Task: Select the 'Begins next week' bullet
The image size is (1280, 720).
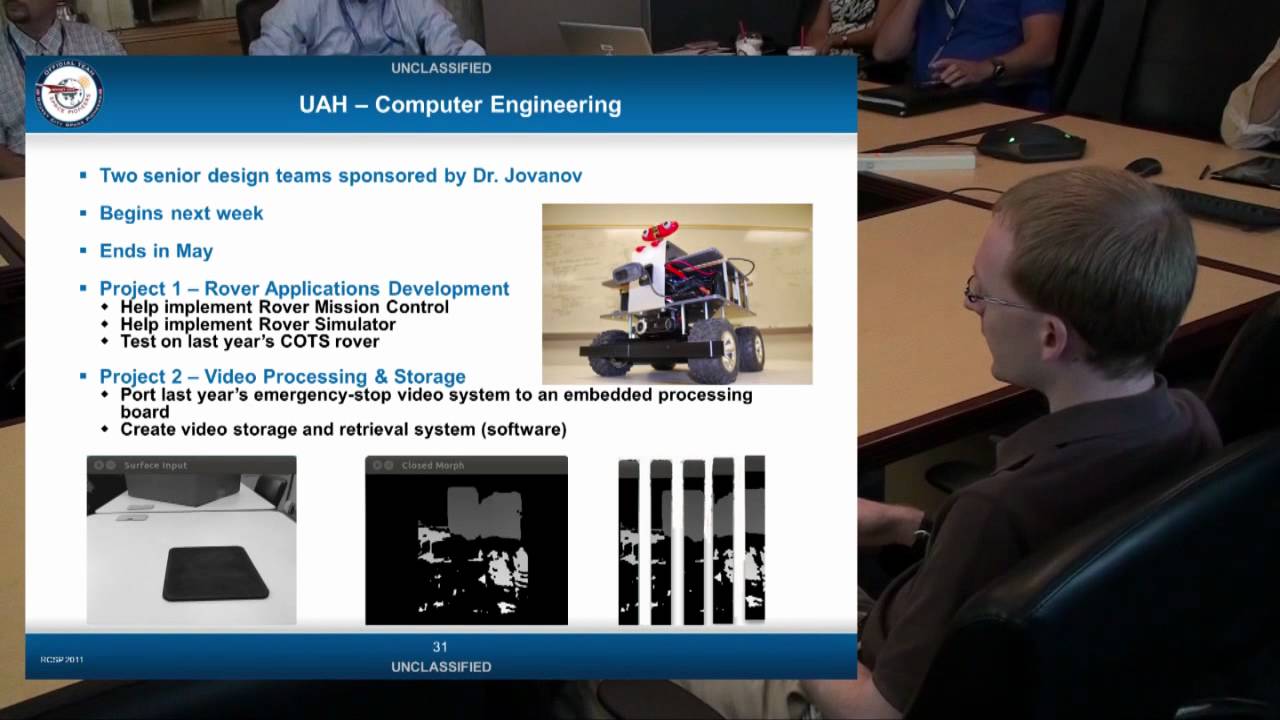Action: pyautogui.click(x=181, y=213)
